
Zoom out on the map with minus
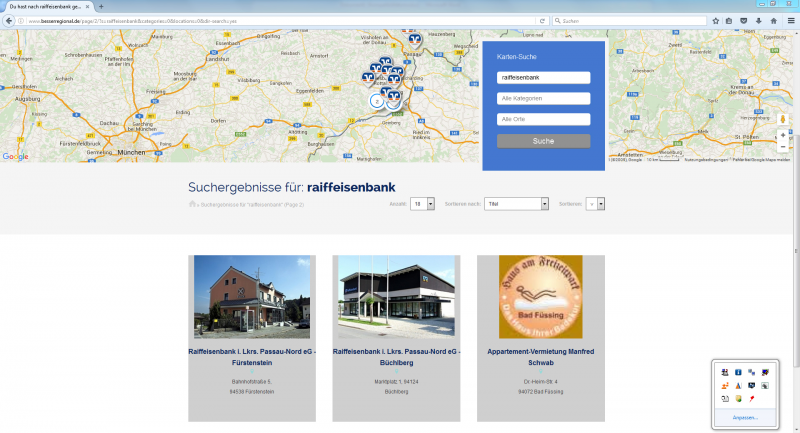tap(782, 147)
